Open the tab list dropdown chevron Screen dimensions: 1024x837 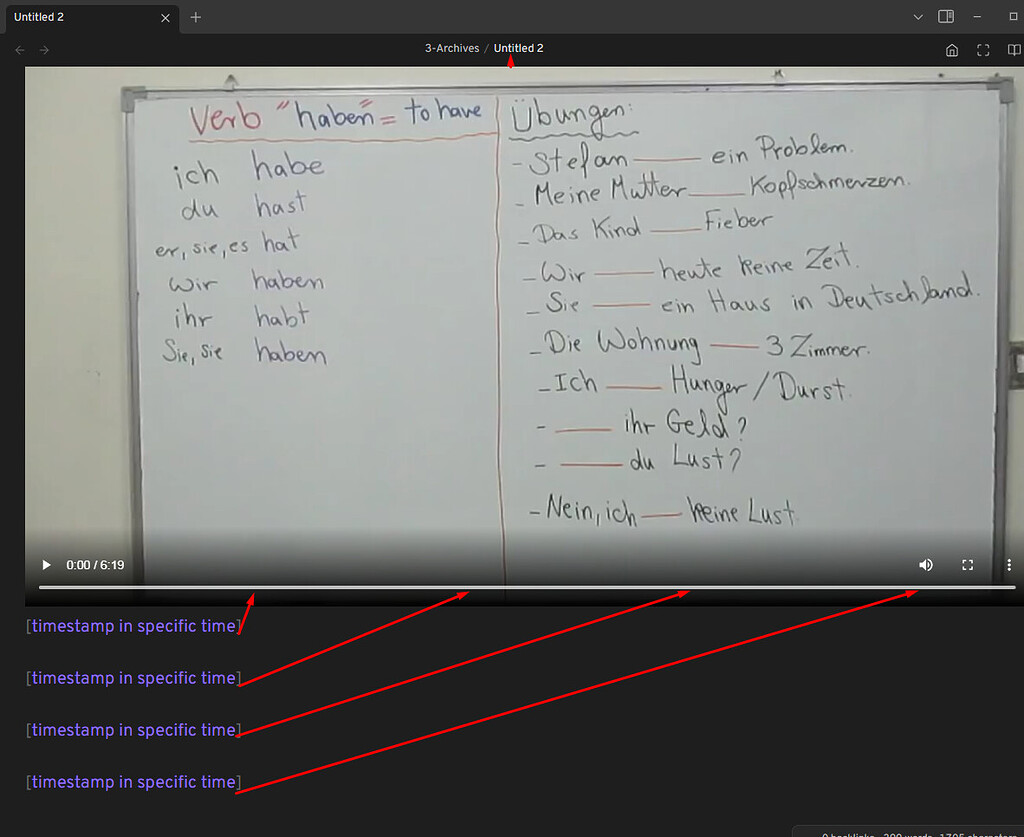pyautogui.click(x=918, y=17)
